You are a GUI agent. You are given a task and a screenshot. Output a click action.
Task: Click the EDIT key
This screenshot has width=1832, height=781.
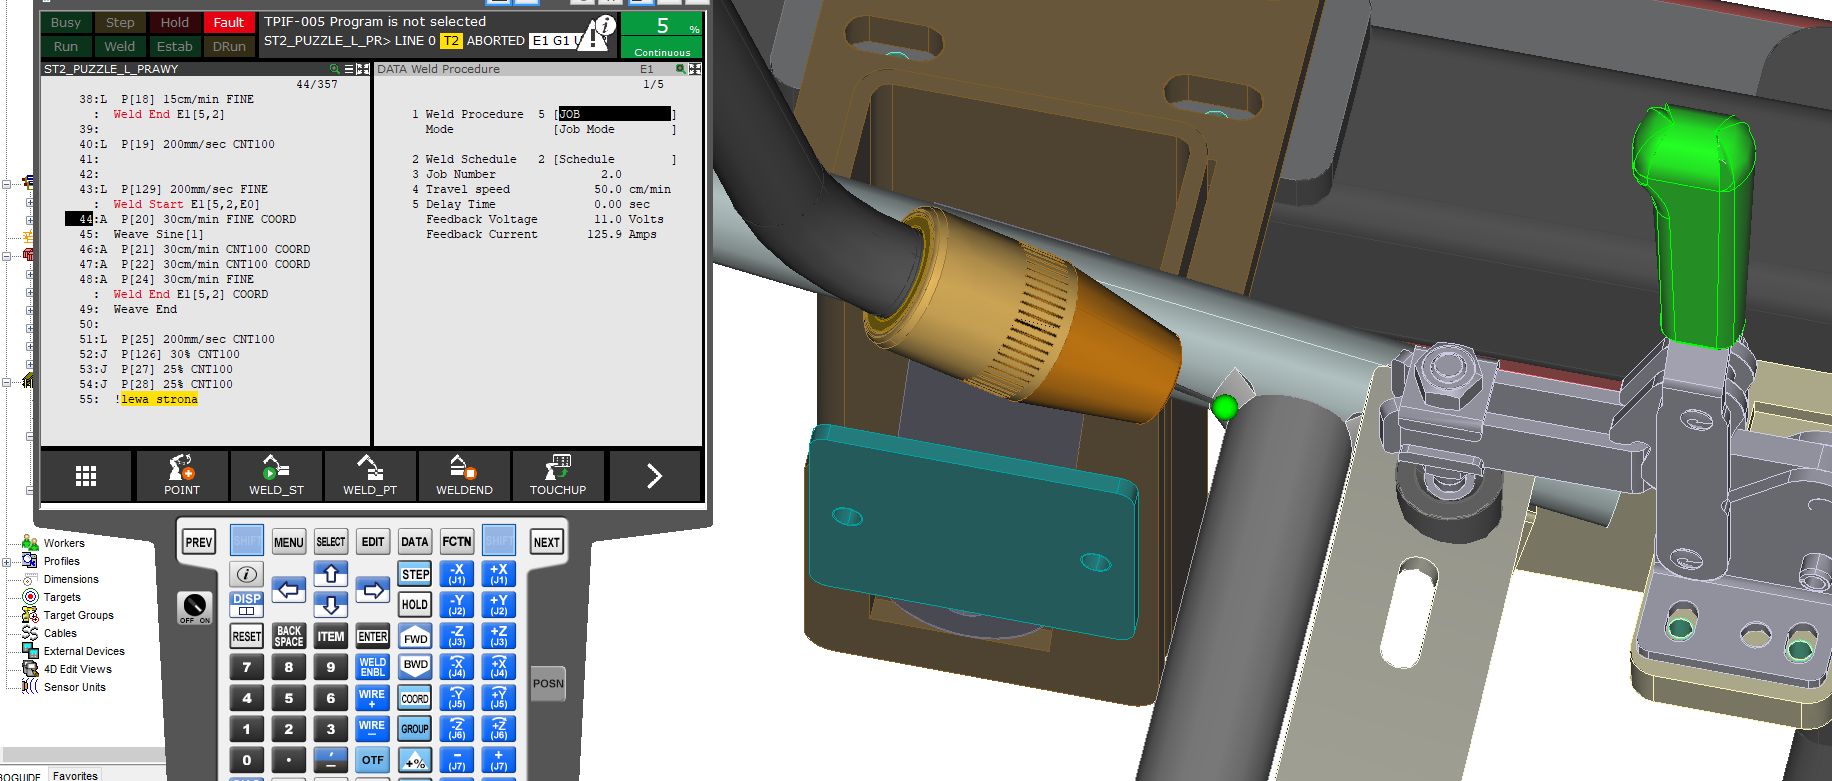(373, 542)
